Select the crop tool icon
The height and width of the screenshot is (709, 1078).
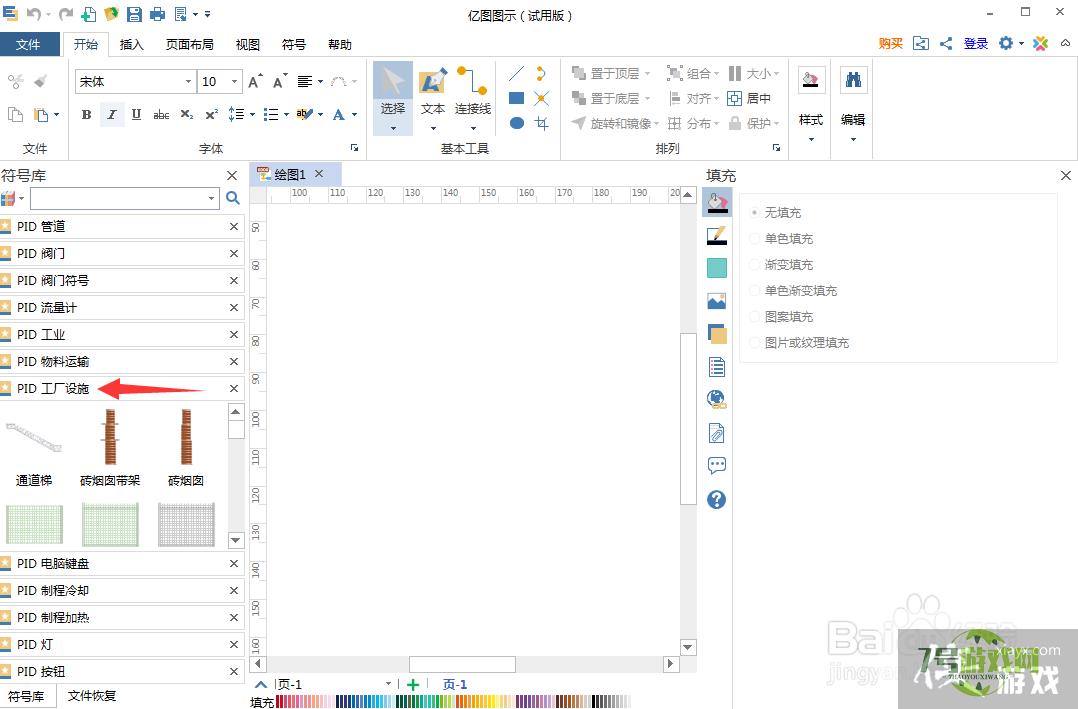[542, 123]
